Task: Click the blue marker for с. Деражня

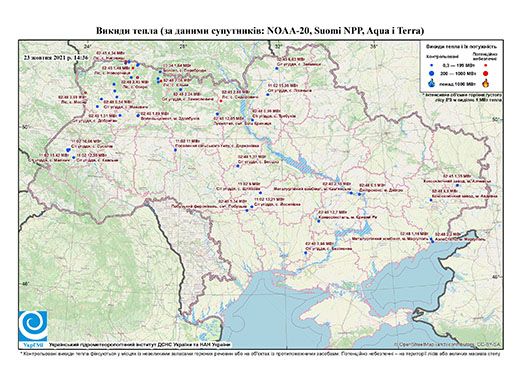Action: 175,150
